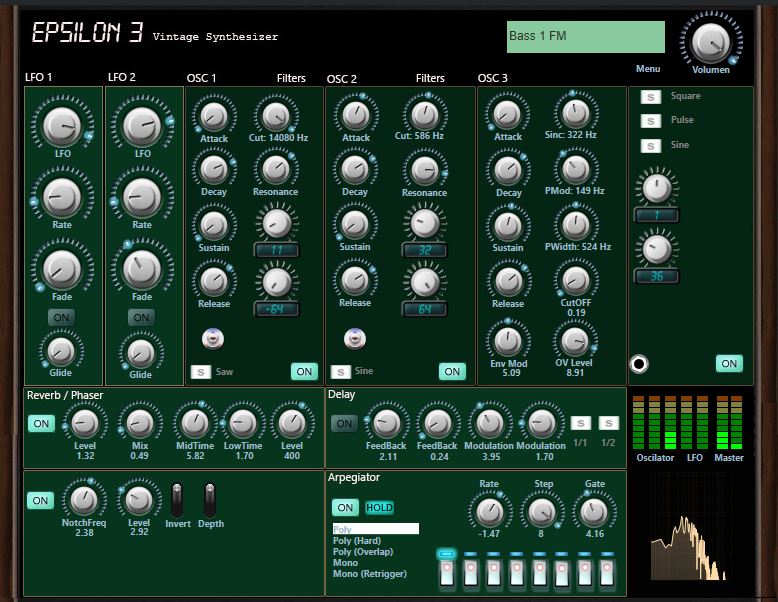Click the Arpegiator Gate knob
Viewport: 778px width, 602px height.
[595, 512]
